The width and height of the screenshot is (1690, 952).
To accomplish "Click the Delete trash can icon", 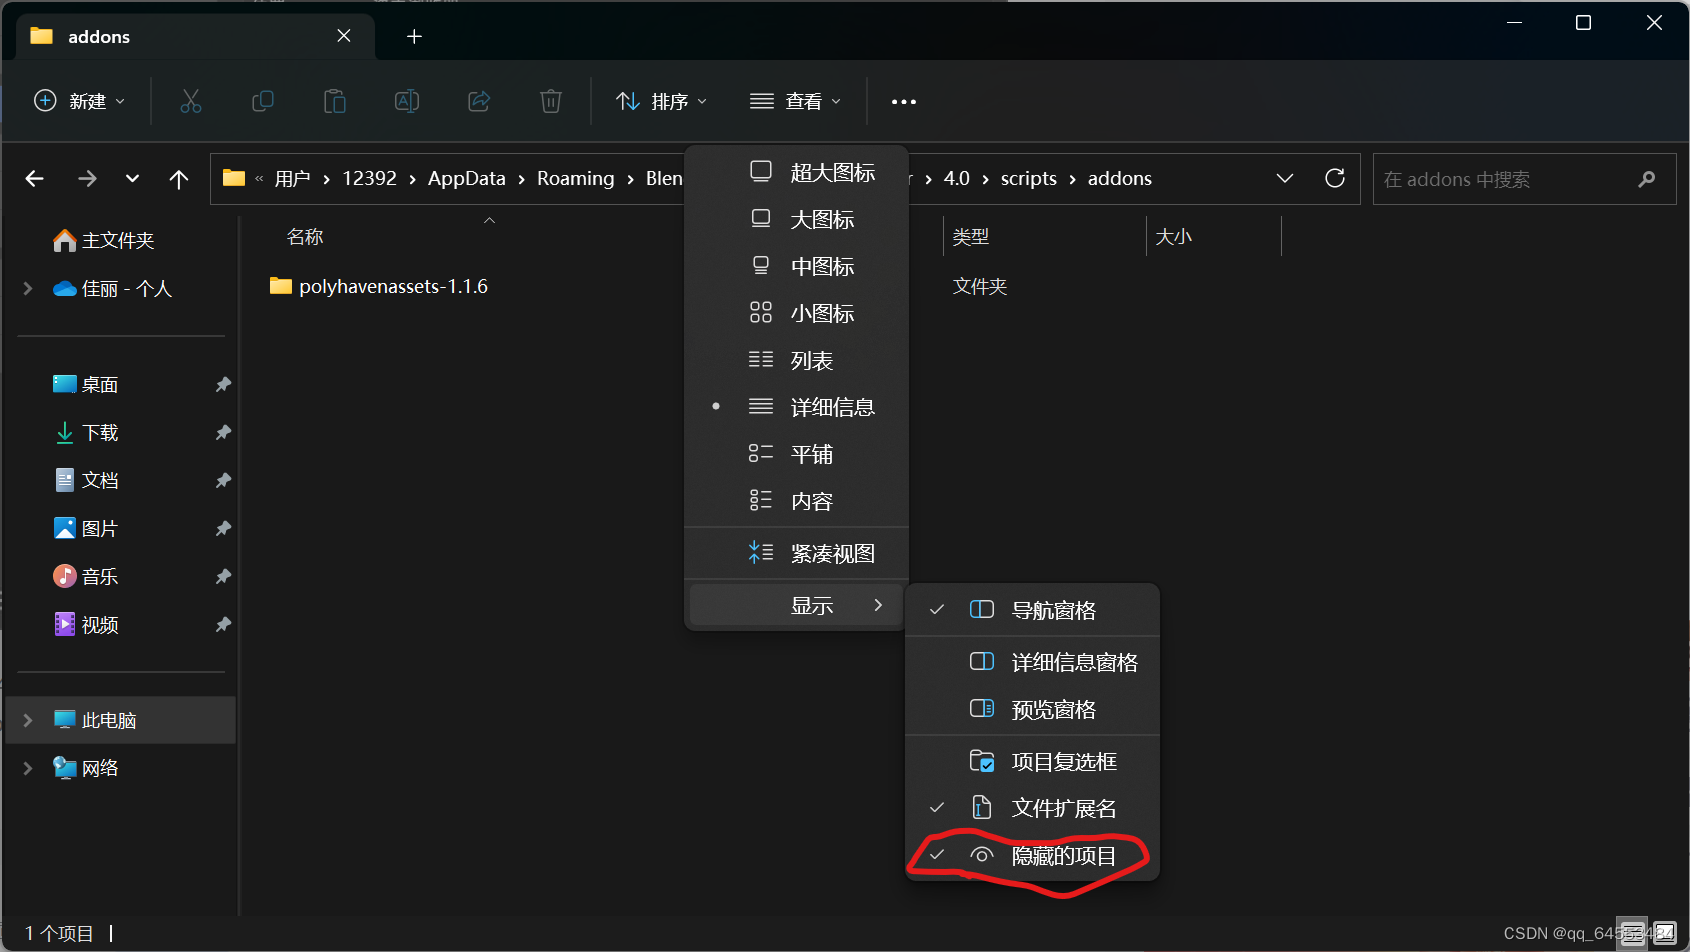I will click(551, 101).
